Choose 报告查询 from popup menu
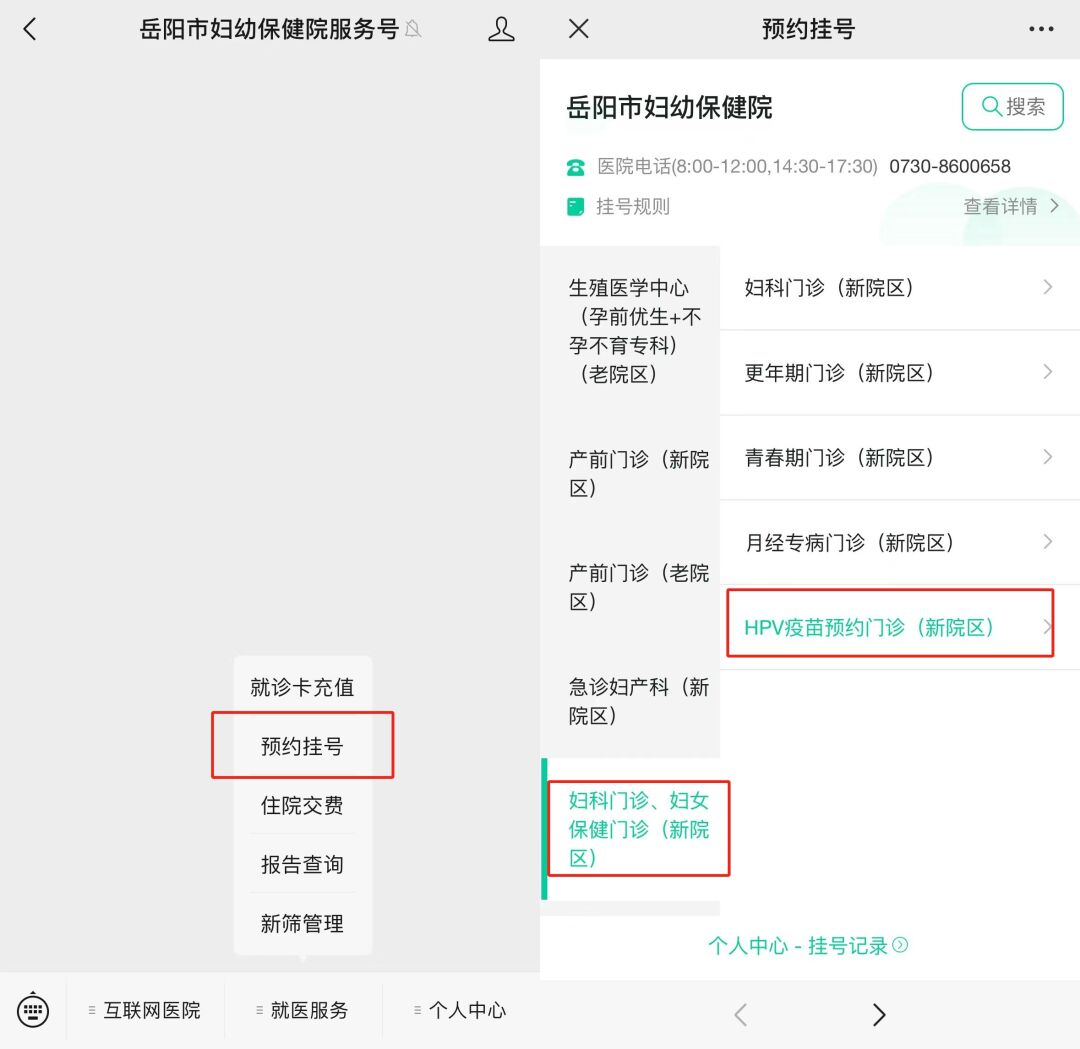Screen dimensions: 1080x1049 (302, 864)
